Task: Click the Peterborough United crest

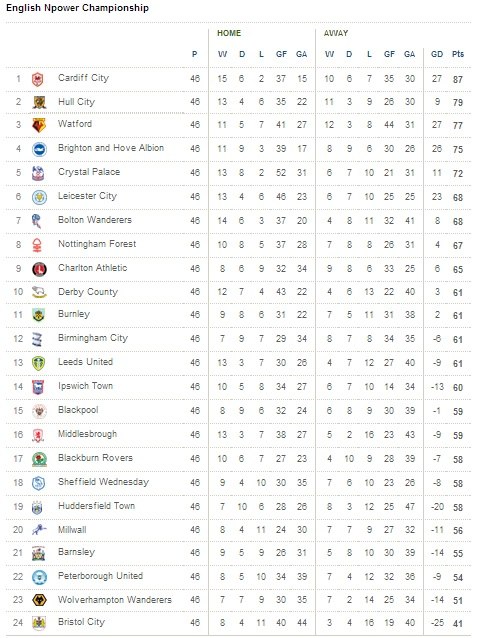Action: click(39, 577)
